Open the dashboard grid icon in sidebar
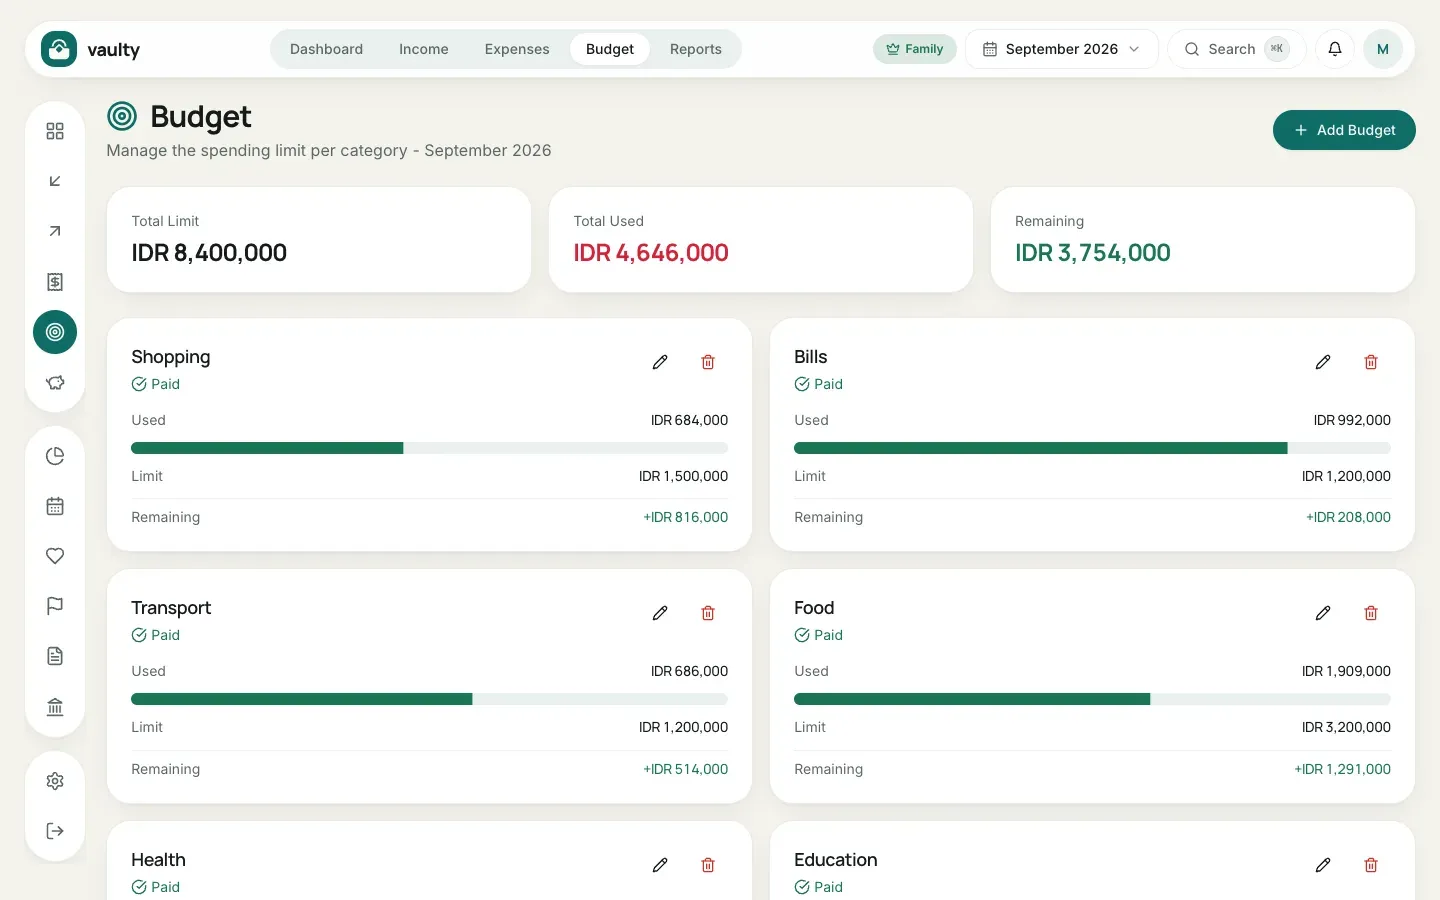 click(x=55, y=131)
